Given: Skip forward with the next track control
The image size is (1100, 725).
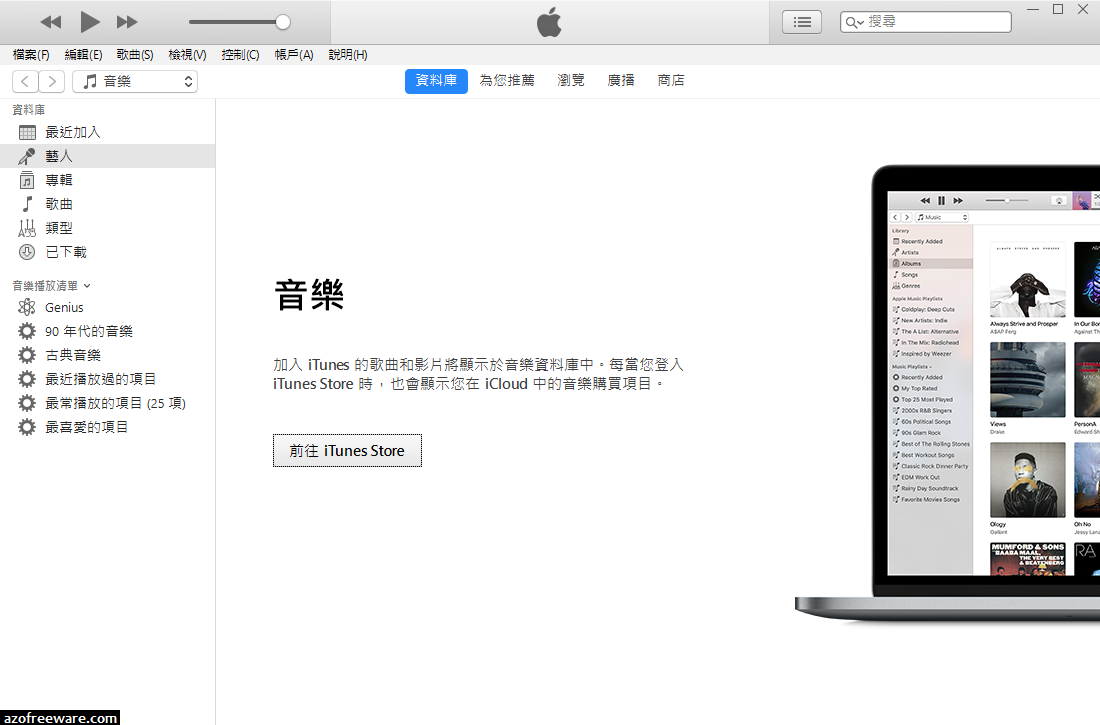Looking at the screenshot, I should (128, 21).
